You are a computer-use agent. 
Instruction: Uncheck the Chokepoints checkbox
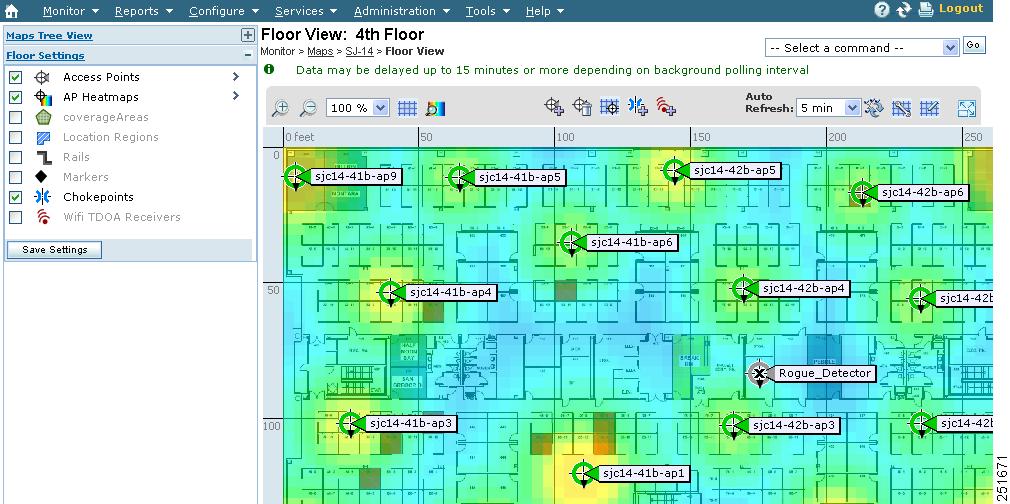pyautogui.click(x=16, y=197)
